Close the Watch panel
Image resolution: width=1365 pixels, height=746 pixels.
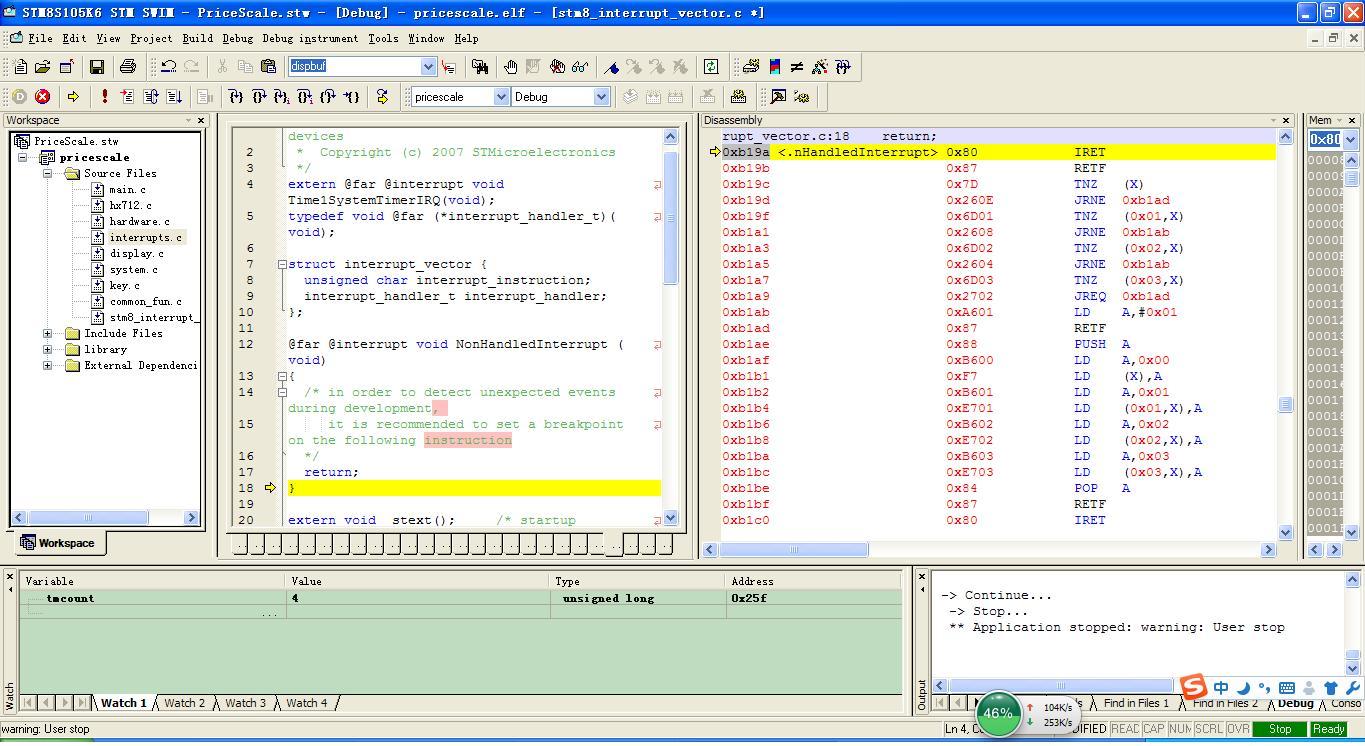(9, 577)
